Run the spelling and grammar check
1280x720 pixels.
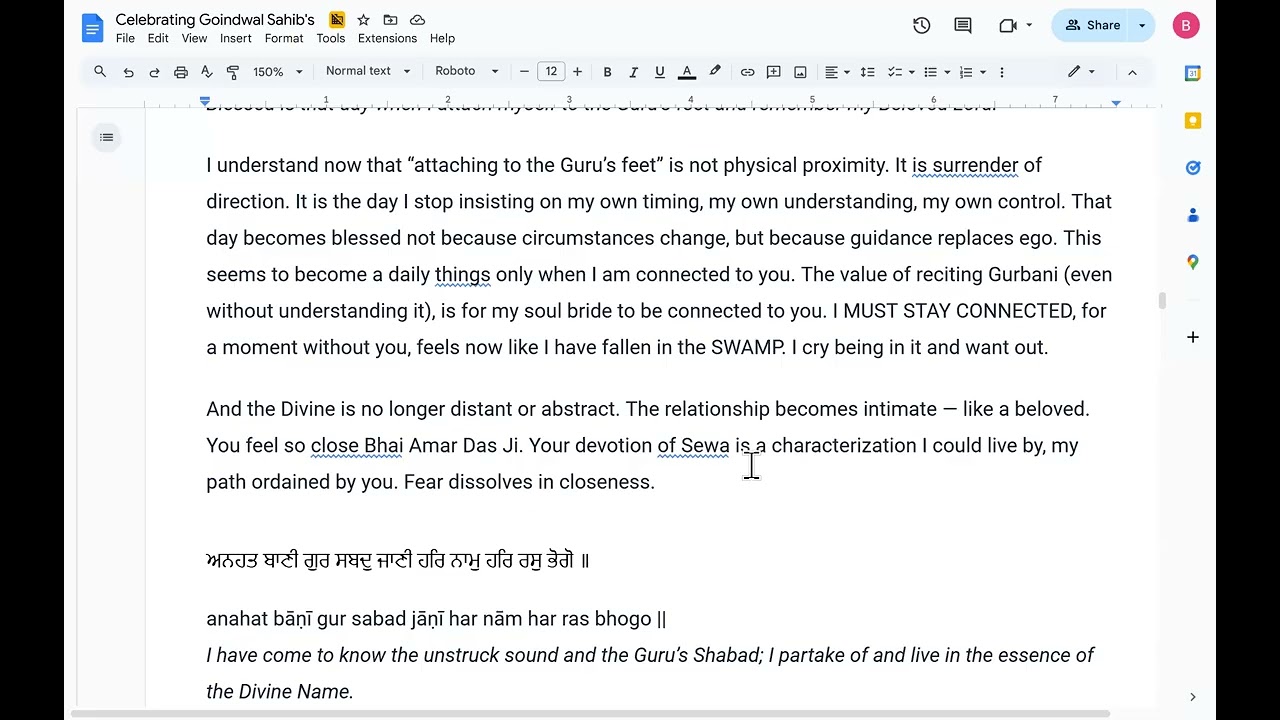[207, 72]
